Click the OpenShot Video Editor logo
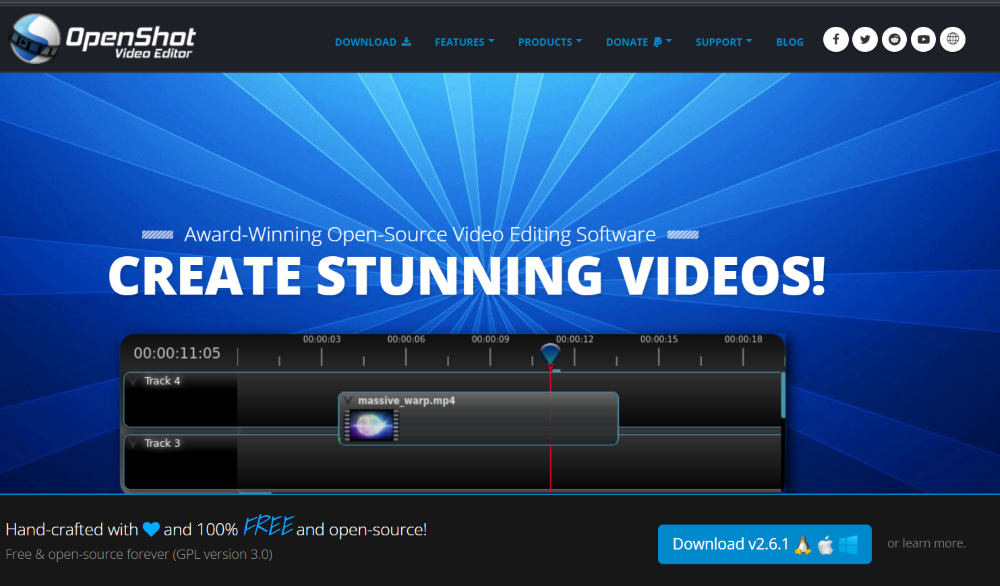 (102, 40)
